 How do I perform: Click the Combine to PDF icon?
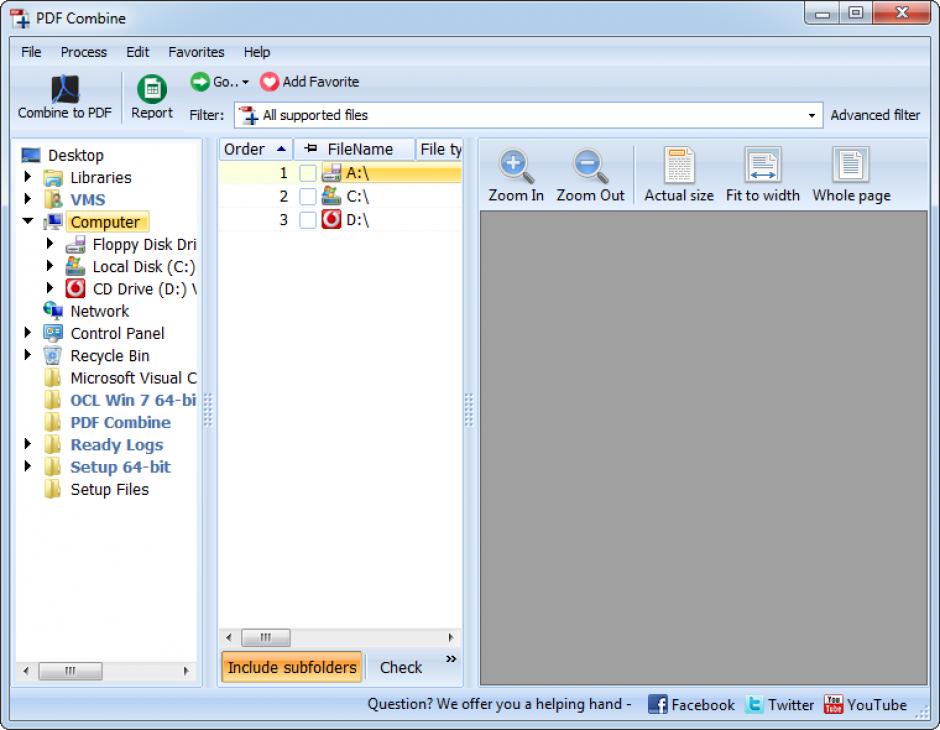[x=64, y=88]
